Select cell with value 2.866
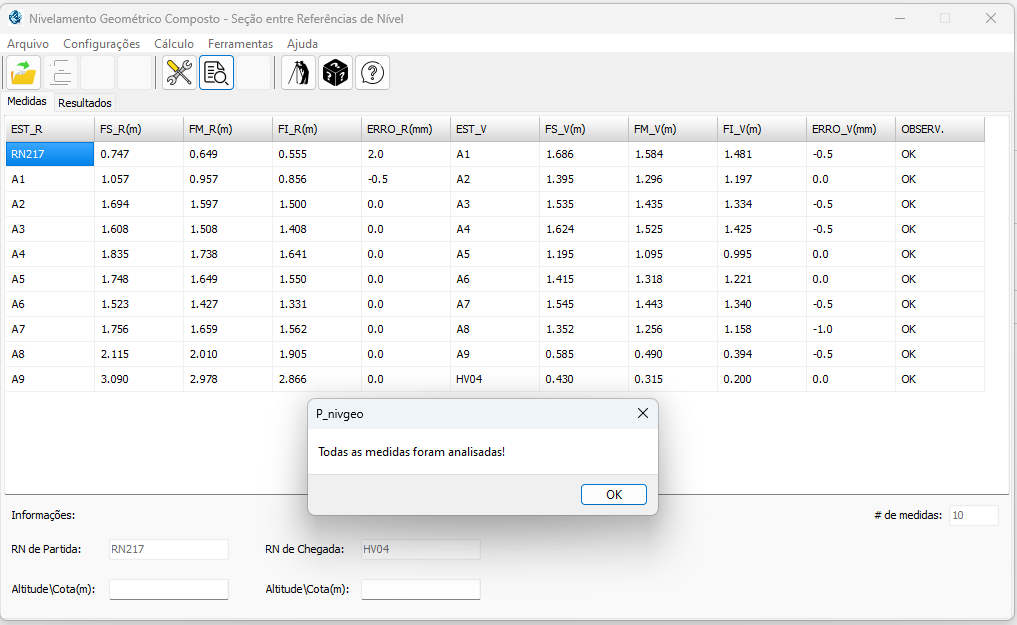The height and width of the screenshot is (625, 1017). 317,379
